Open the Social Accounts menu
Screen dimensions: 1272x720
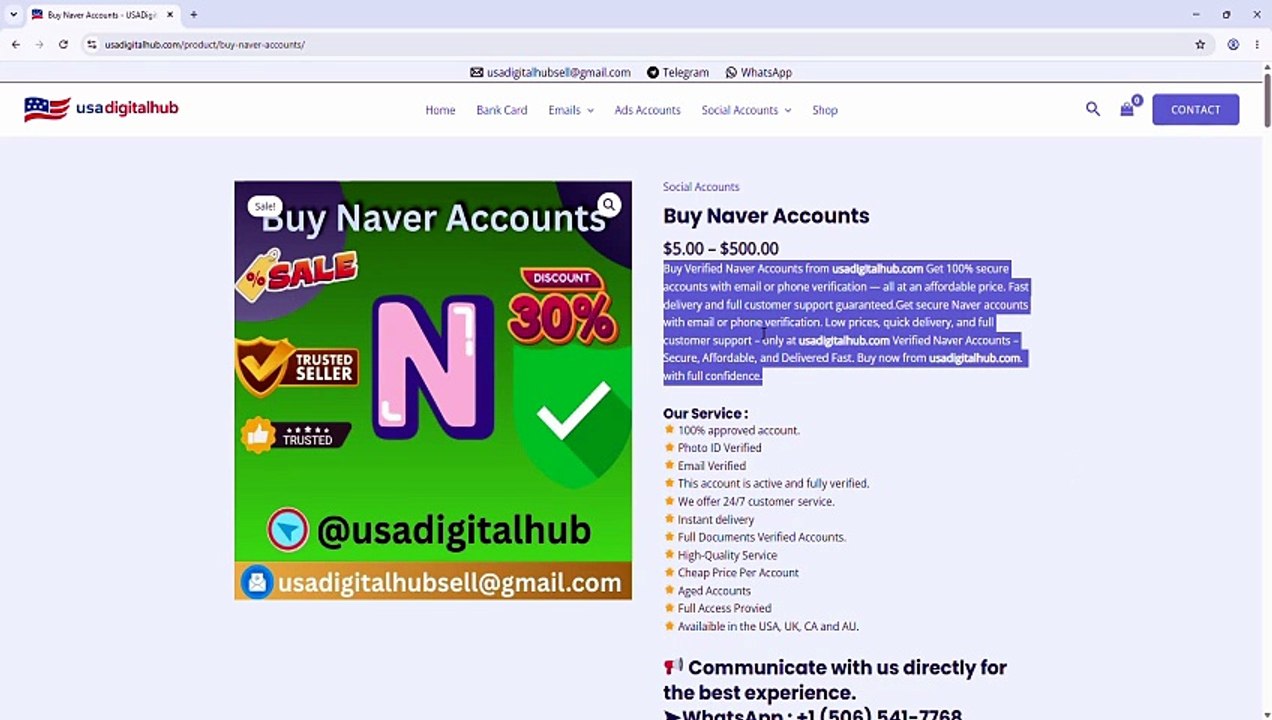[739, 110]
